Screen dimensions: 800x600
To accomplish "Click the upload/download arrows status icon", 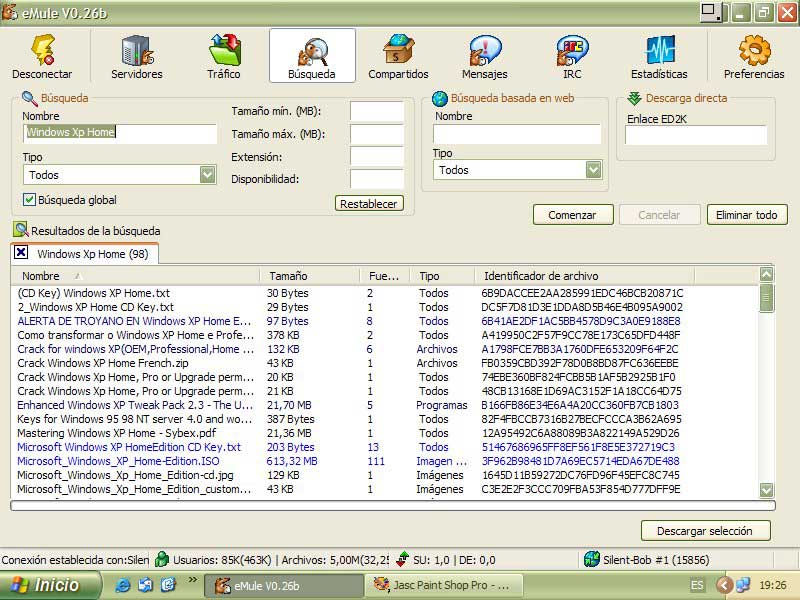I will (403, 559).
